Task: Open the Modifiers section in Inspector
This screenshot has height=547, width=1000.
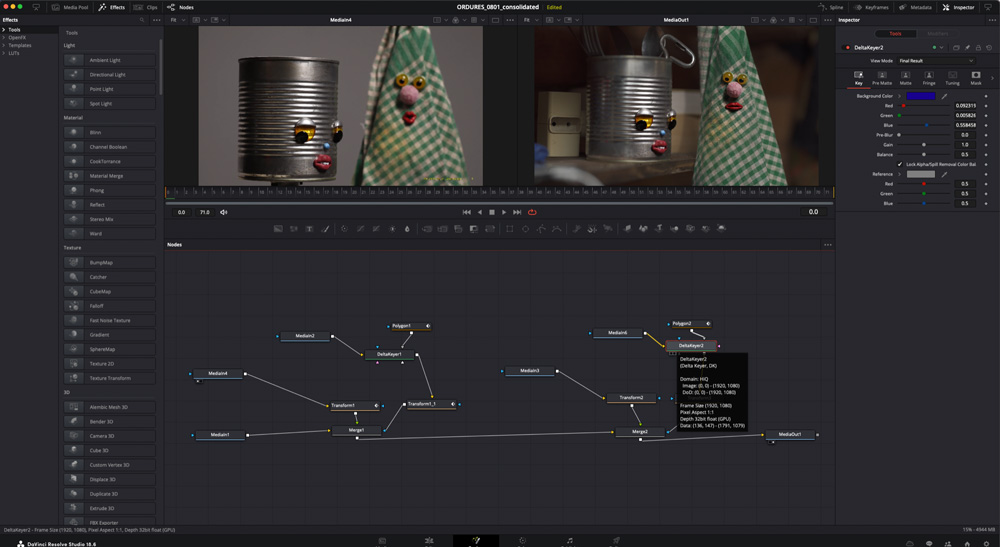Action: [937, 33]
